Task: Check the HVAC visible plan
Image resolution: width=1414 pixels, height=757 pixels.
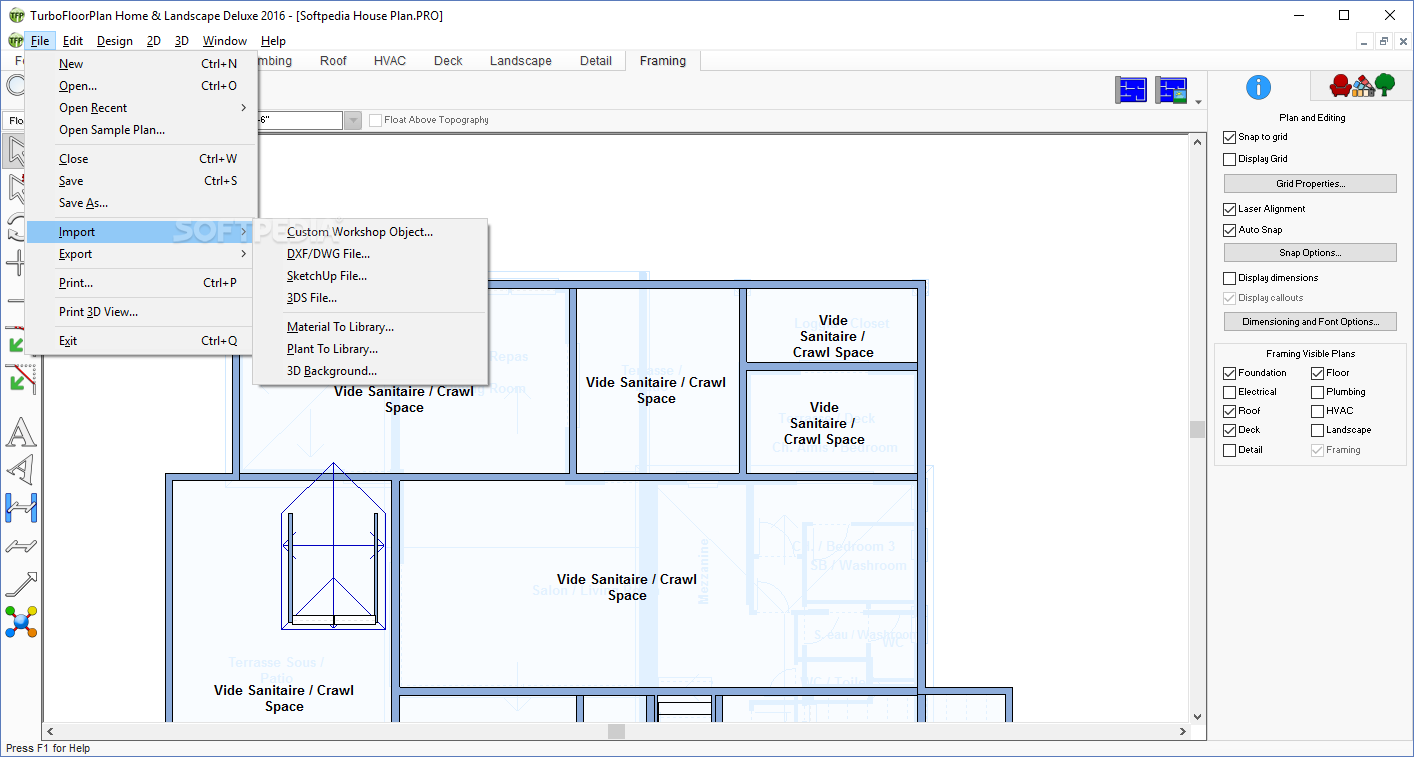Action: [x=1318, y=411]
